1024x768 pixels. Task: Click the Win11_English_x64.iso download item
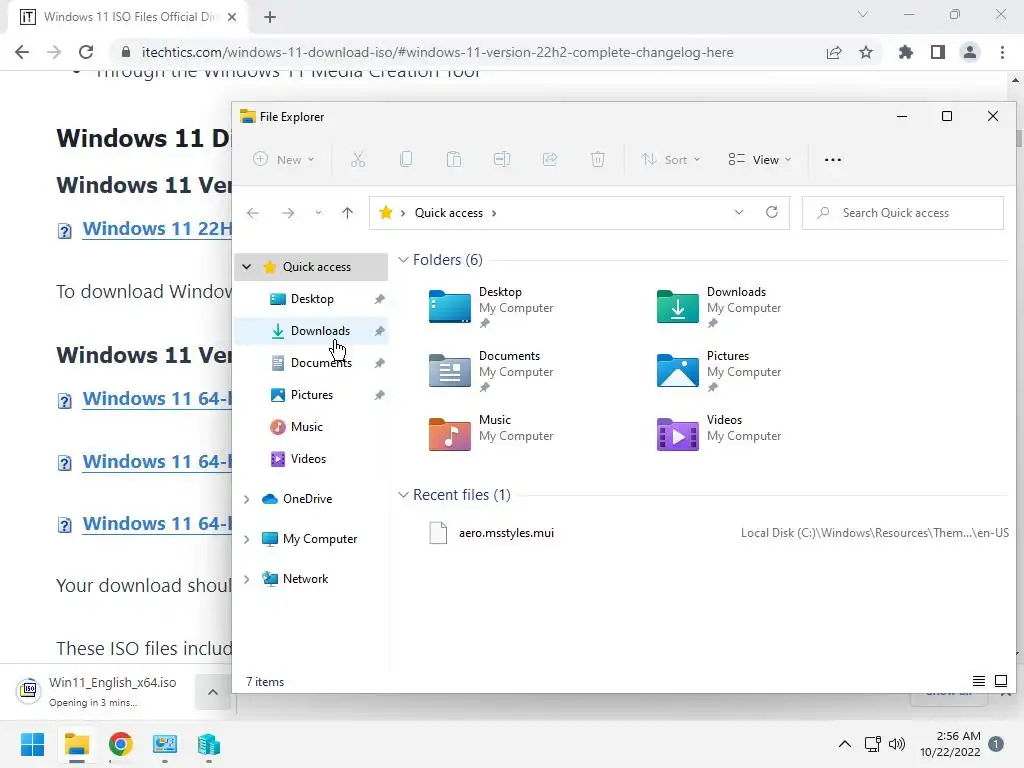click(98, 692)
